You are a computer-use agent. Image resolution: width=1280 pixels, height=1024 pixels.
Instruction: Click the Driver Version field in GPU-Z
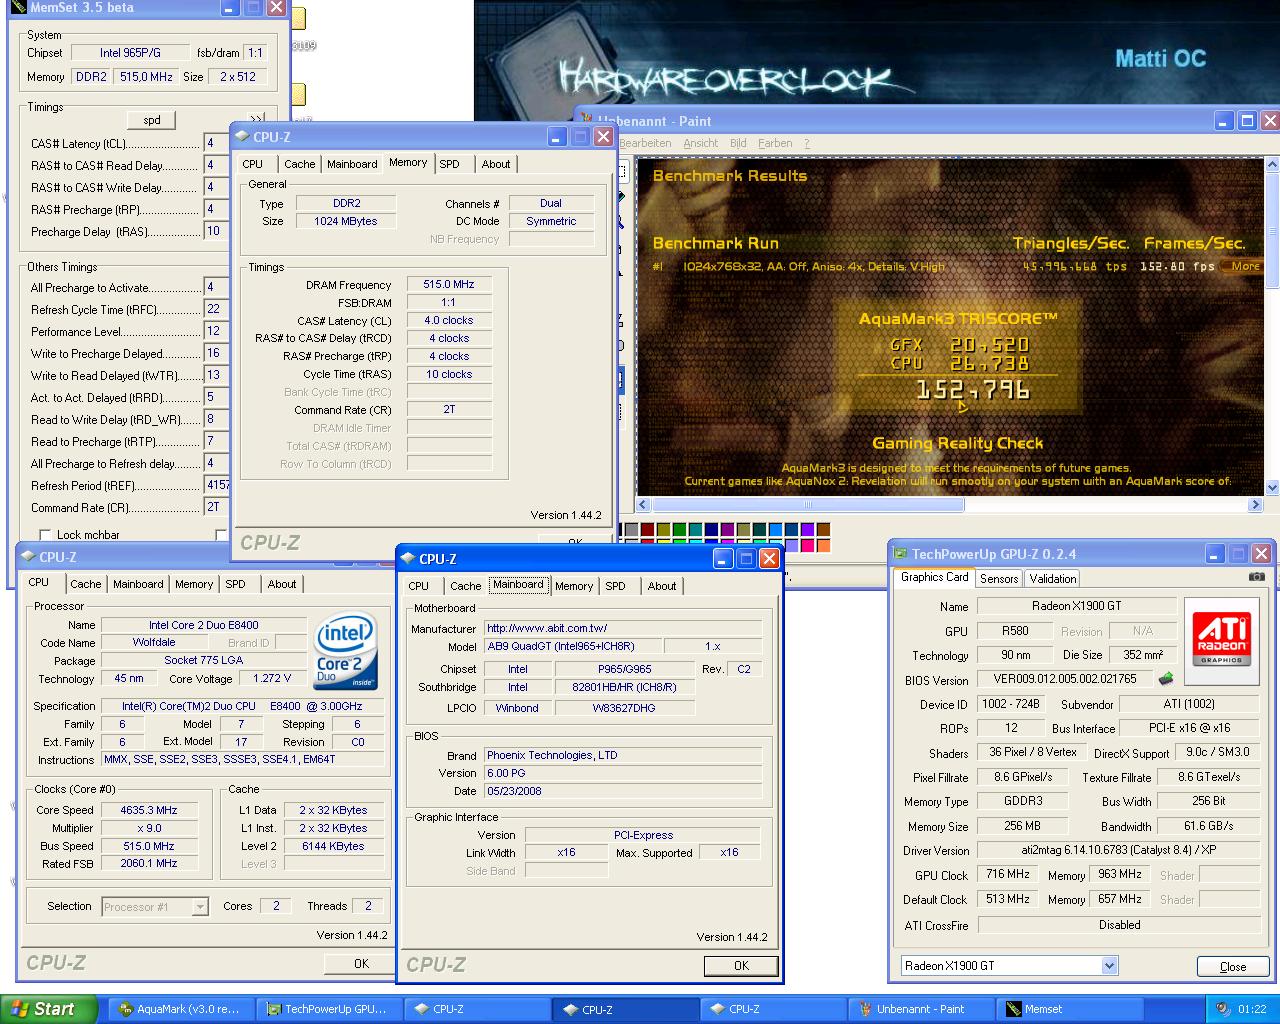point(1118,851)
